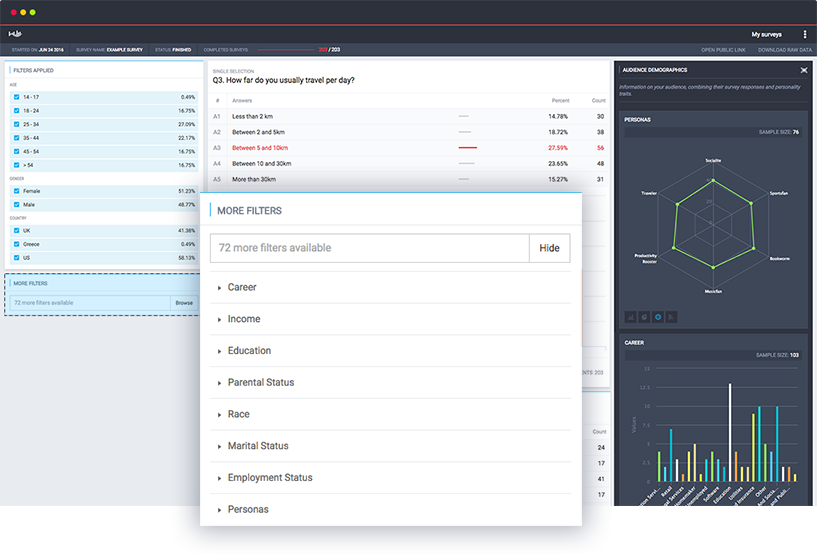The height and width of the screenshot is (555, 817).
Task: Close the Audience Demographics panel
Action: coord(804,70)
